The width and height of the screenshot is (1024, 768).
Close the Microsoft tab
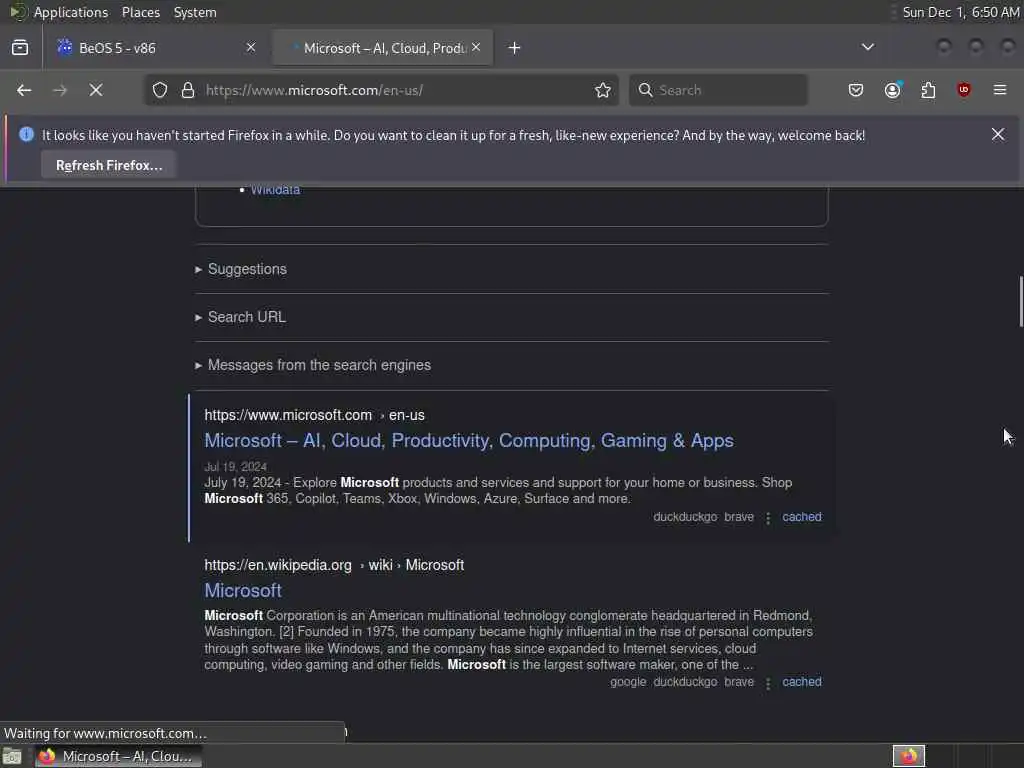(476, 47)
